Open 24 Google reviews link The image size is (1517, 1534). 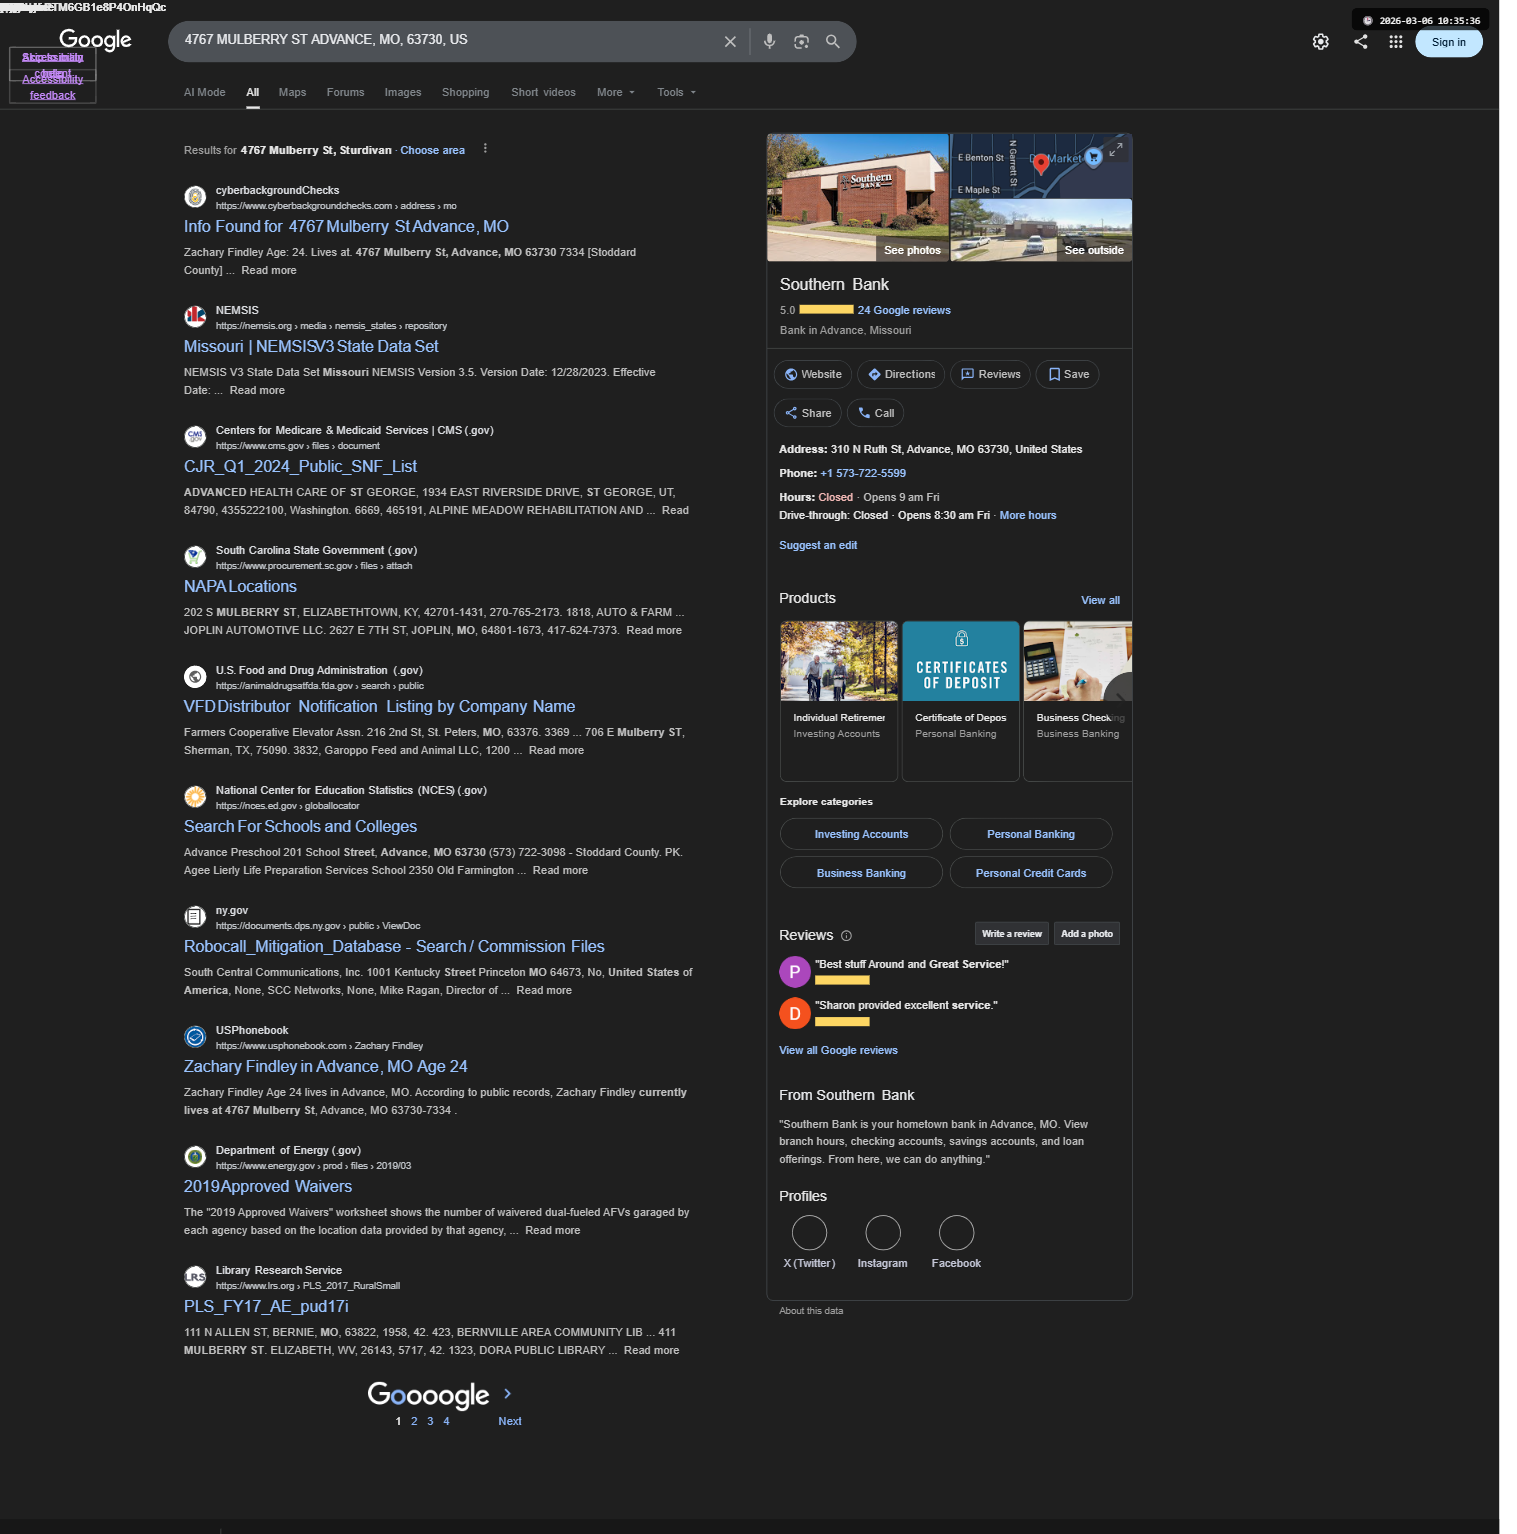(904, 311)
